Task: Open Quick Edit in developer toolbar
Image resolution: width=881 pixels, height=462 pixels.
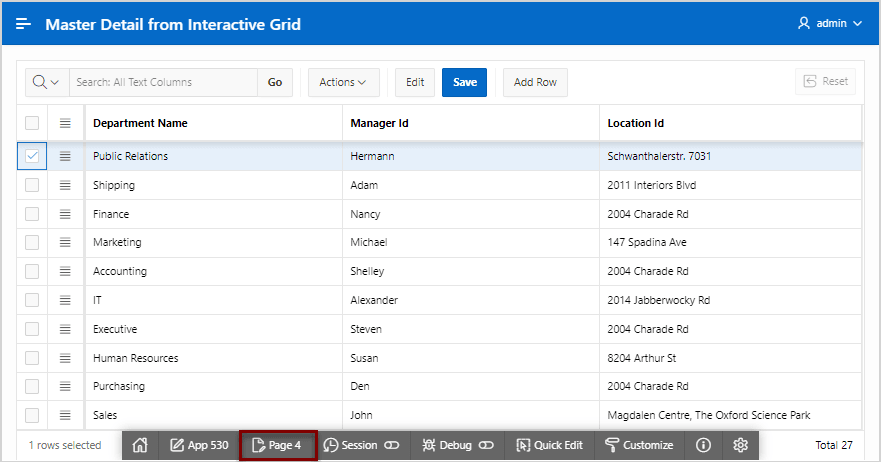Action: [x=550, y=445]
